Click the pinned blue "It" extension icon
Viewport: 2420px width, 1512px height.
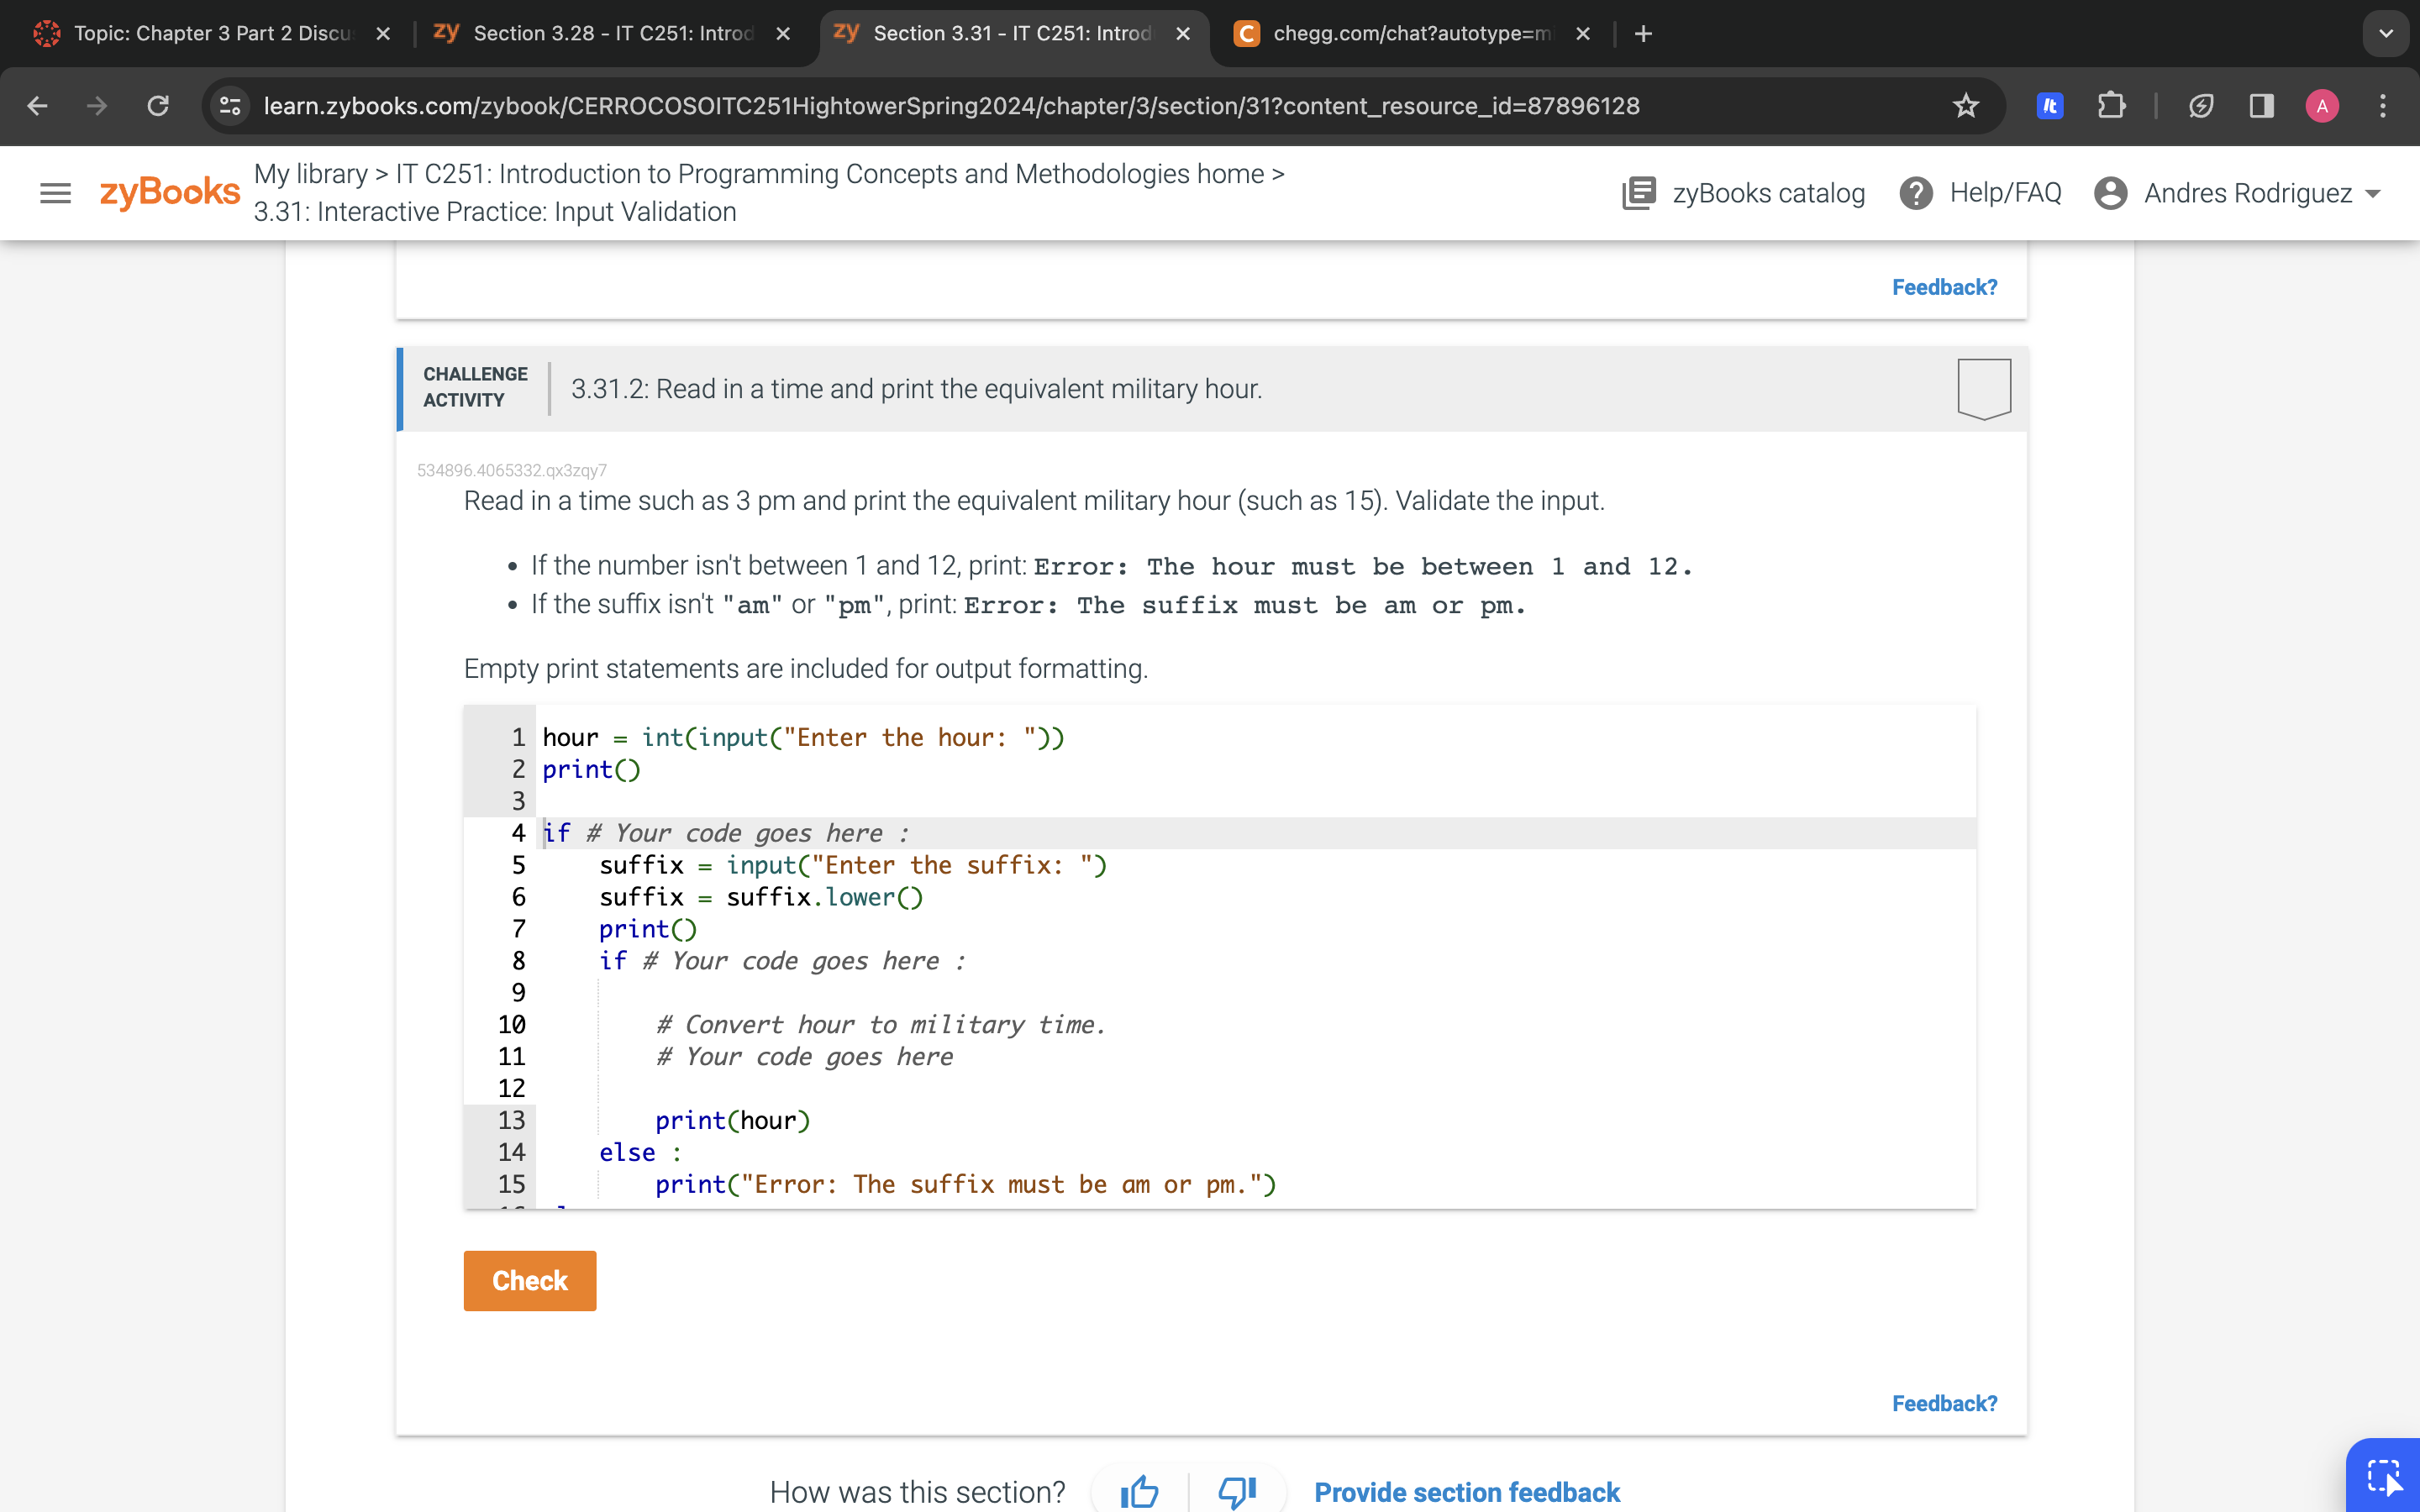pos(2049,105)
